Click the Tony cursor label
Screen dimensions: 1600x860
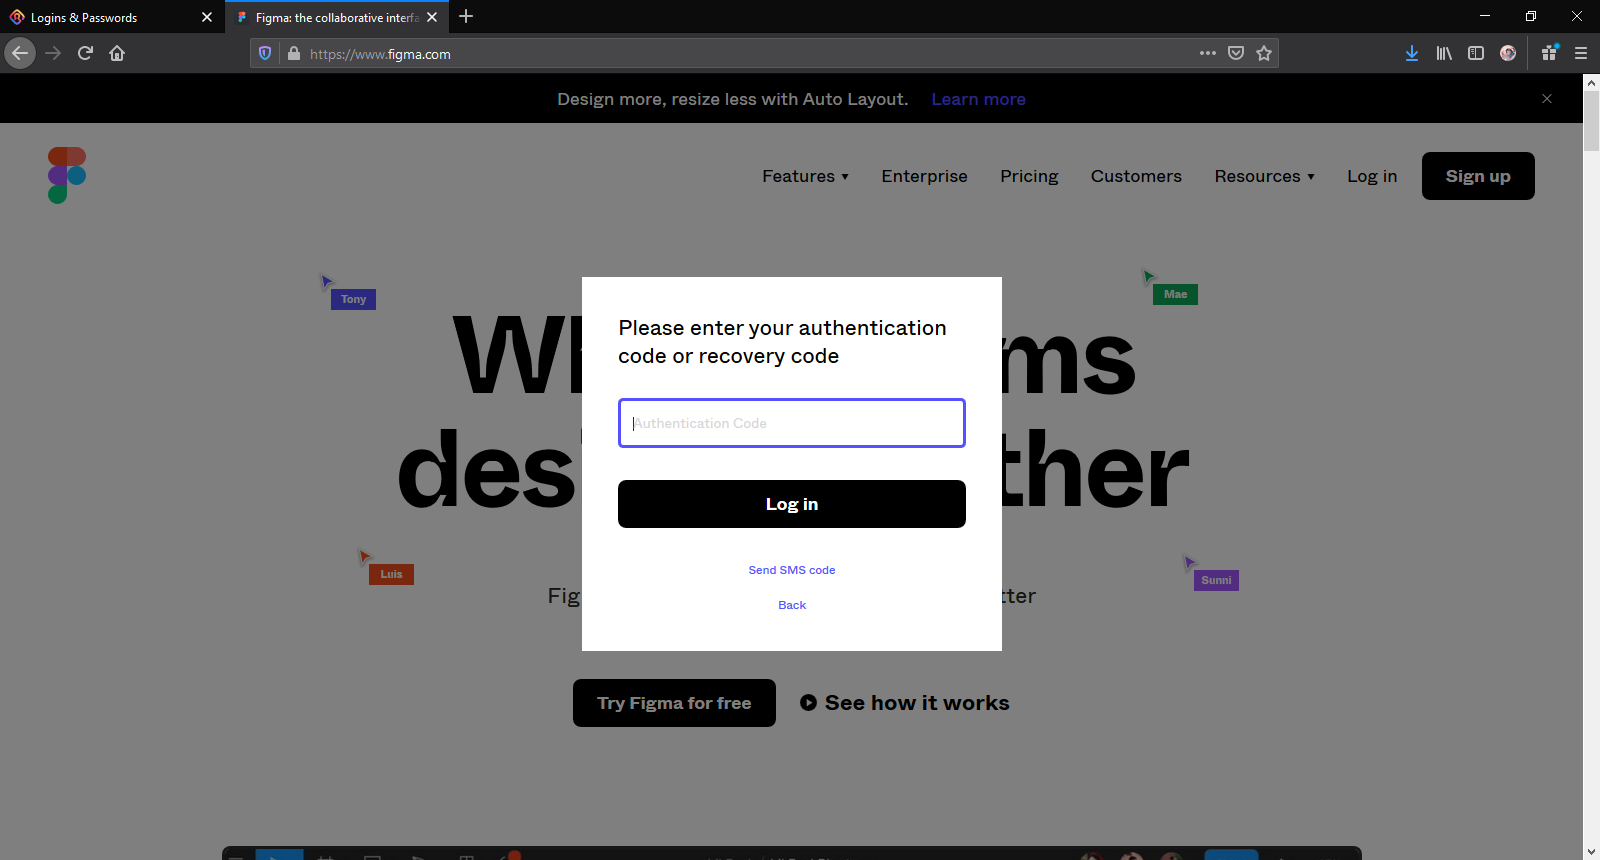(353, 299)
